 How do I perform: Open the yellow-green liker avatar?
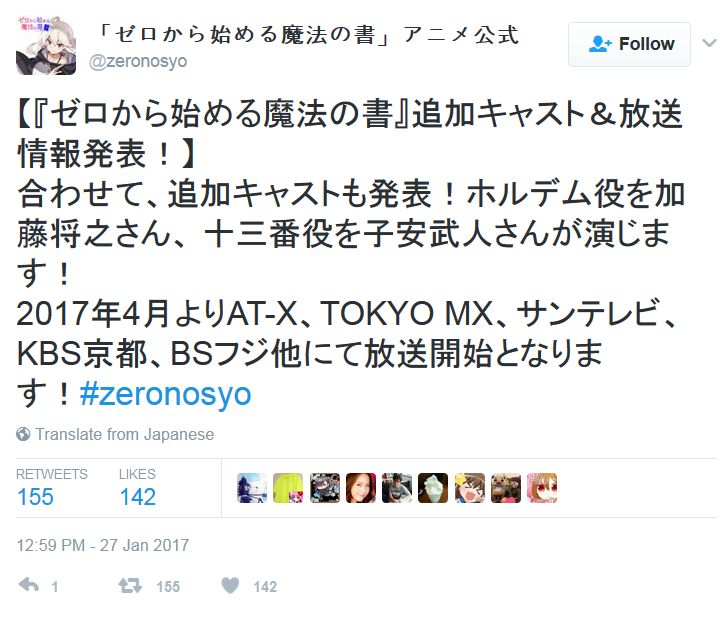tap(288, 488)
